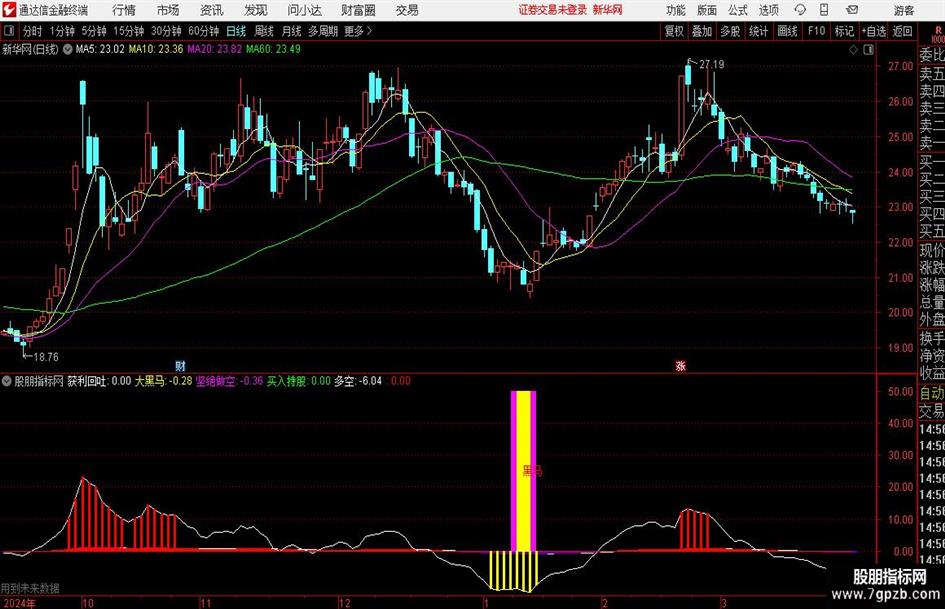Open the 行情 menu

click(124, 10)
